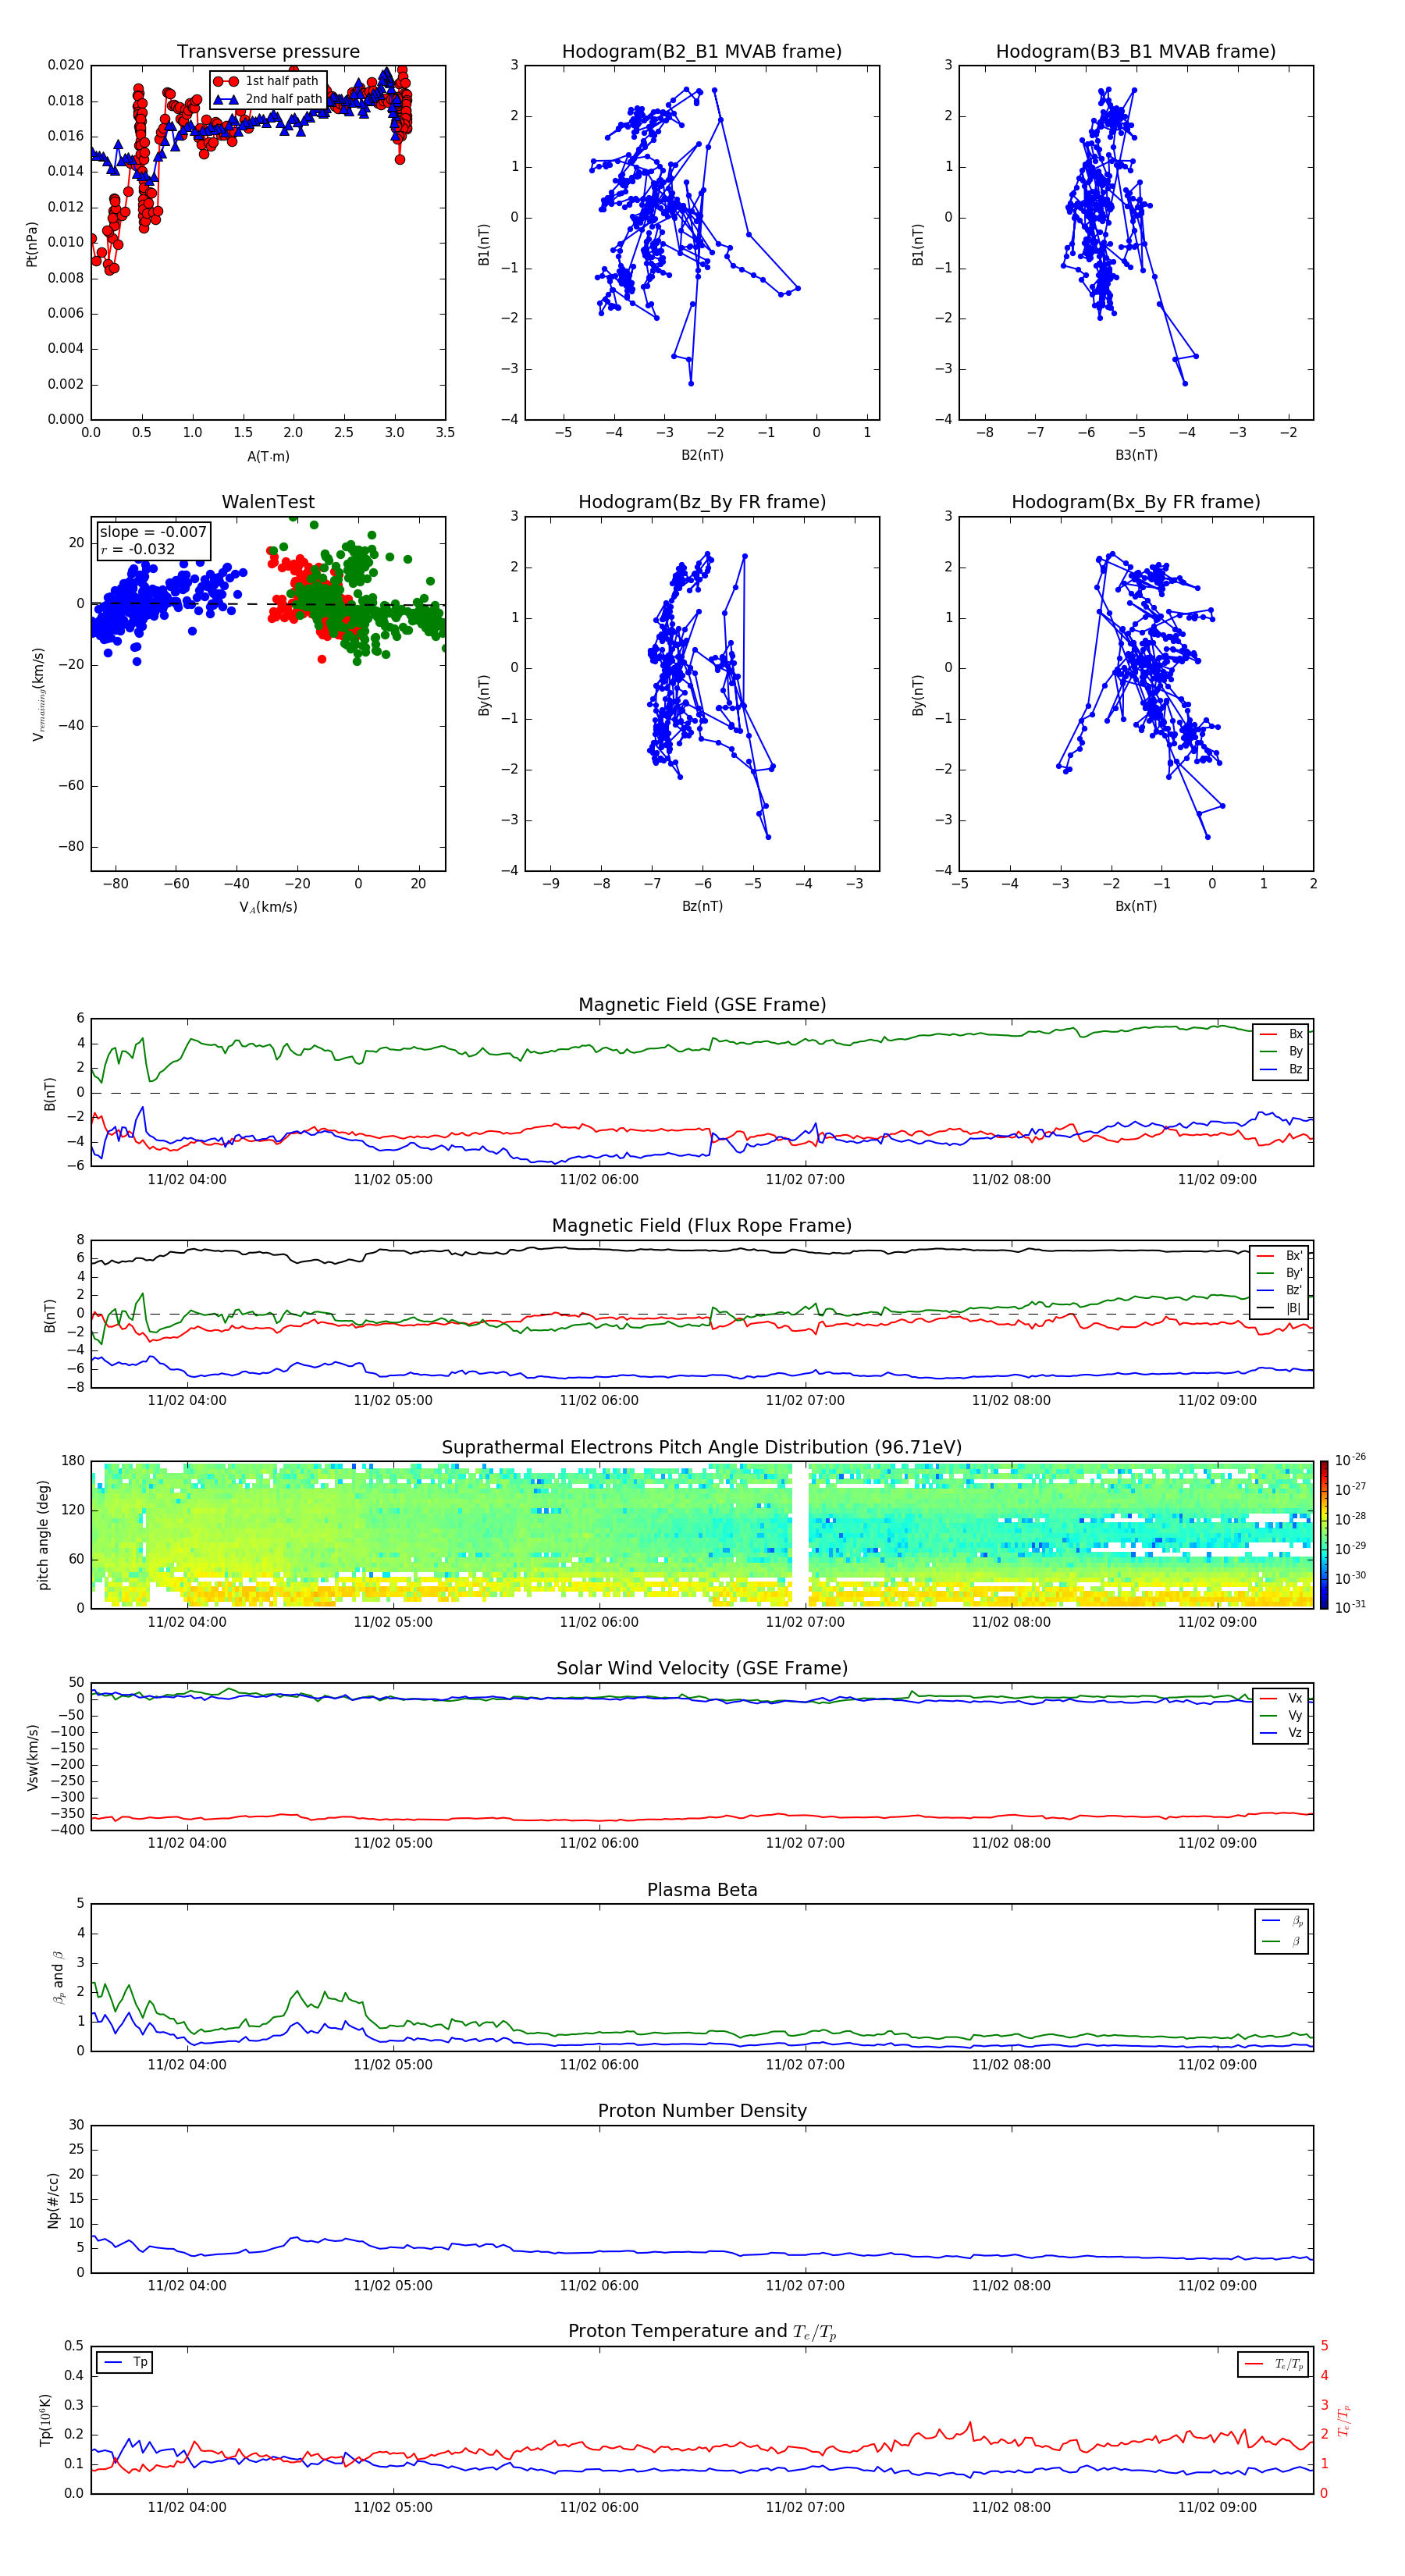1405x2576 pixels.
Task: Click '11/02 06:00' tick under Plasma Beta plot
Action: (x=599, y=2064)
